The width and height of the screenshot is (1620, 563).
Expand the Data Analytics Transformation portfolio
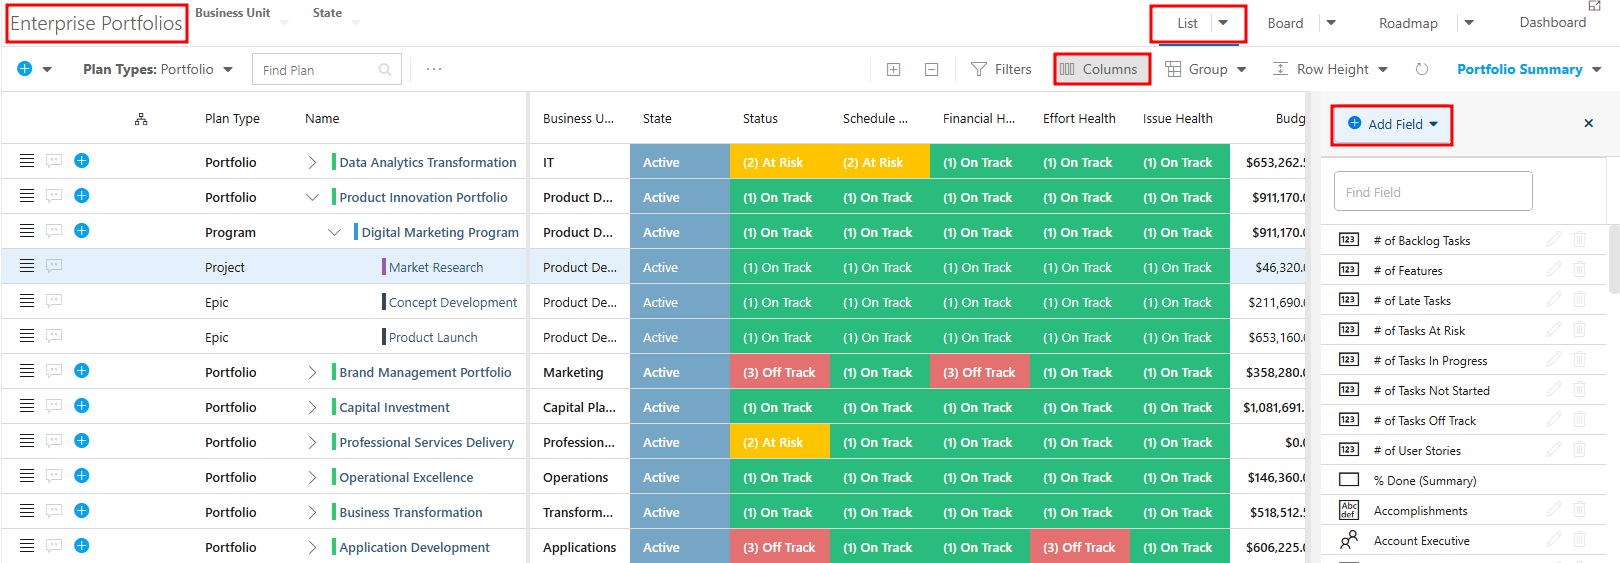(312, 162)
